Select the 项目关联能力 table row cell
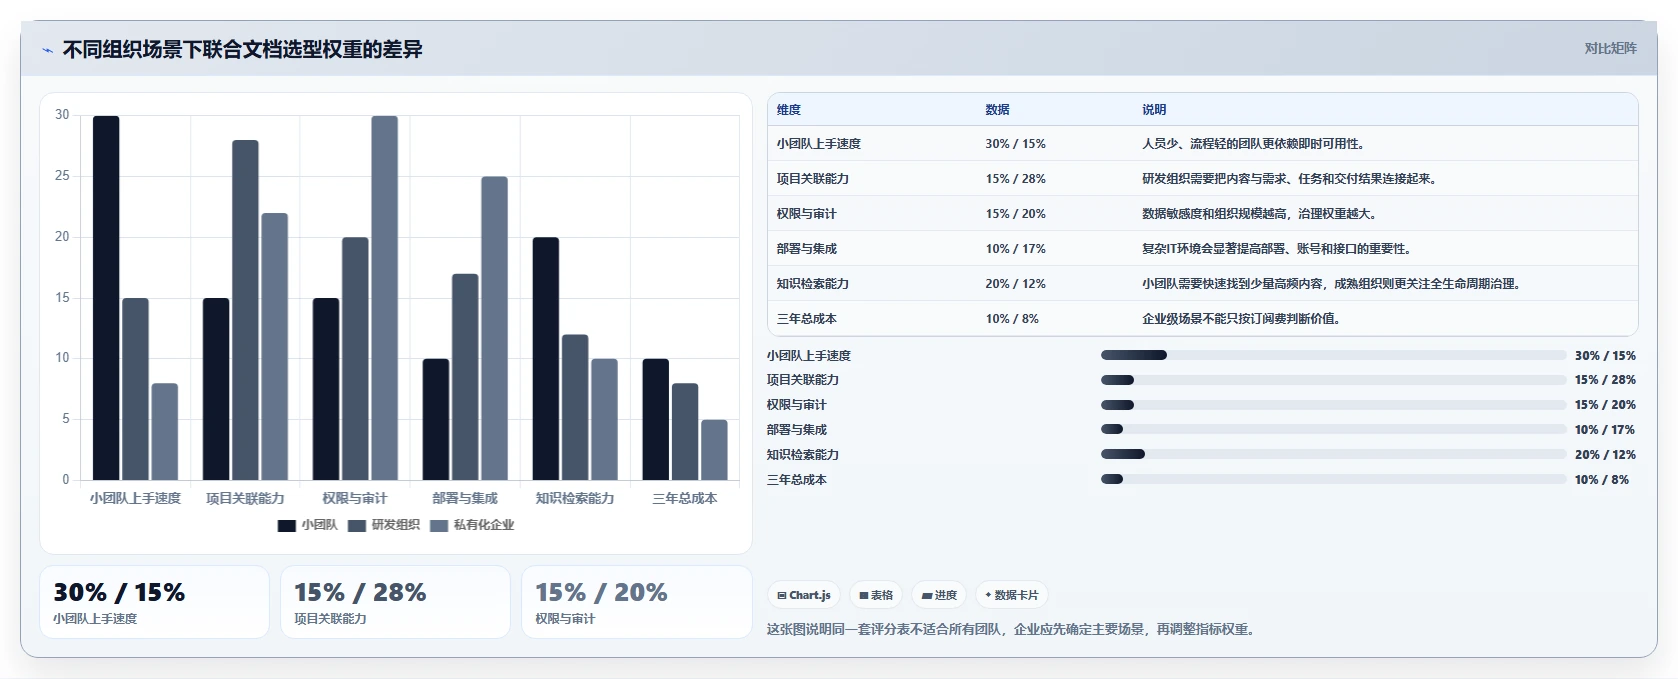 click(x=813, y=179)
